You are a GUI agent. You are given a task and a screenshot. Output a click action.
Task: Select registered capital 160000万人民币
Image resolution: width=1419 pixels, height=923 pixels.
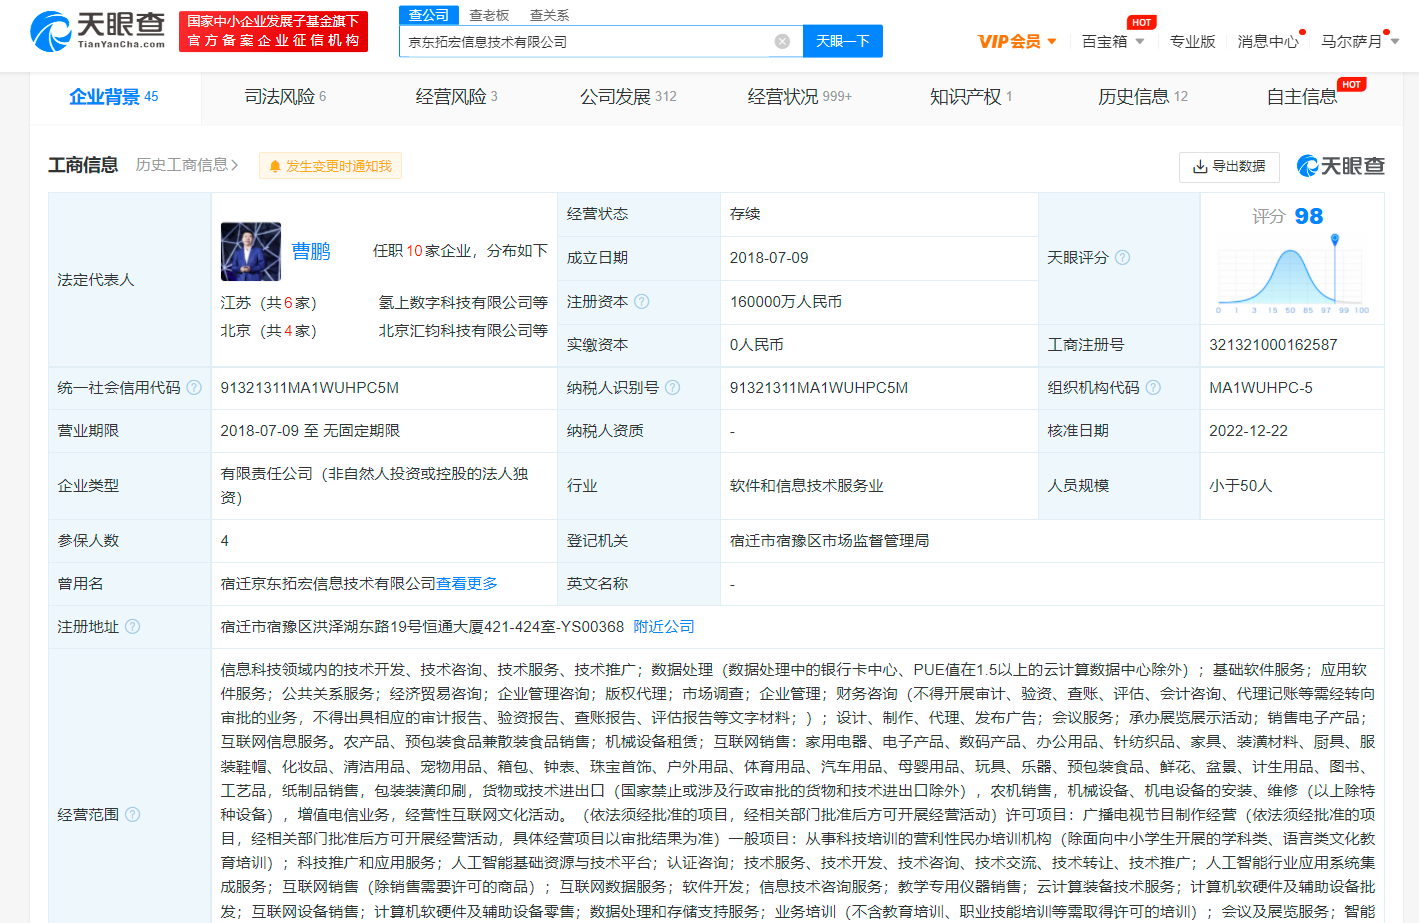(x=786, y=301)
